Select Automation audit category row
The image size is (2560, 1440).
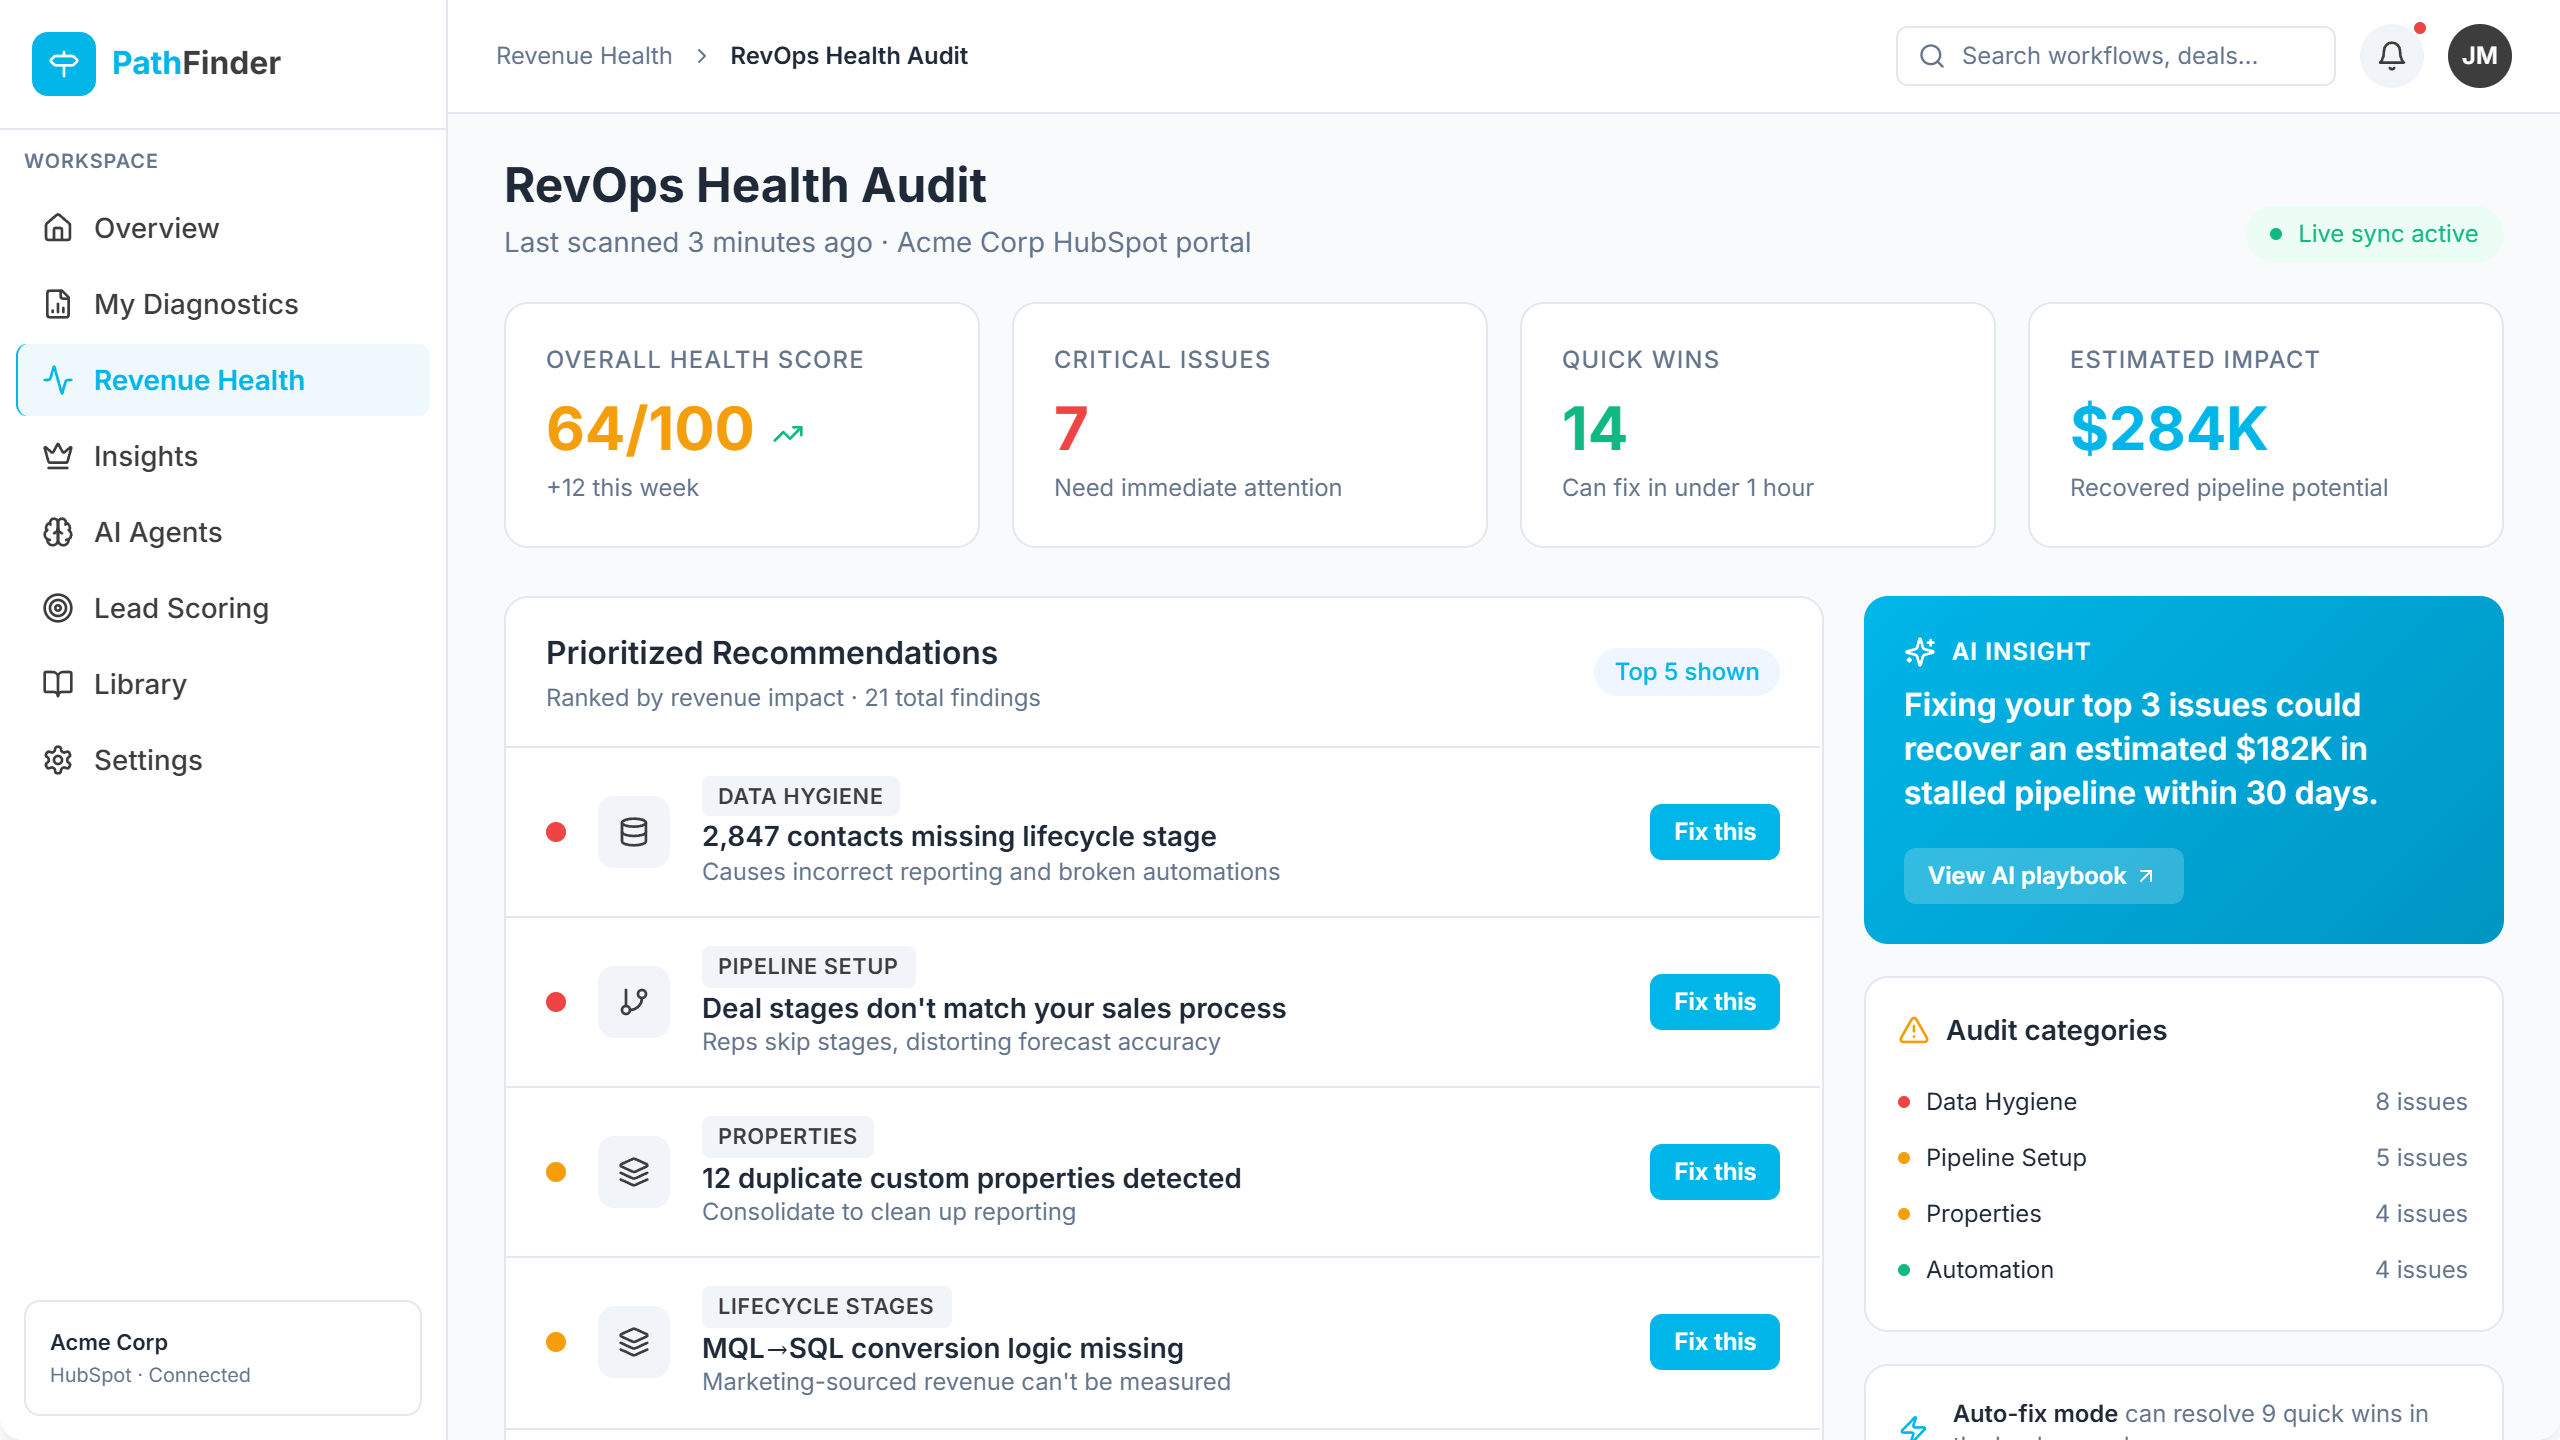pos(2183,1270)
